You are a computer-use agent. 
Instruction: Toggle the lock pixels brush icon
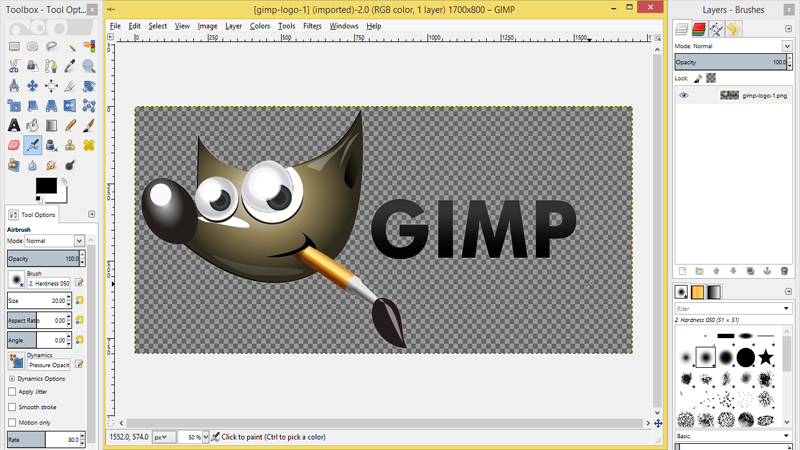697,78
